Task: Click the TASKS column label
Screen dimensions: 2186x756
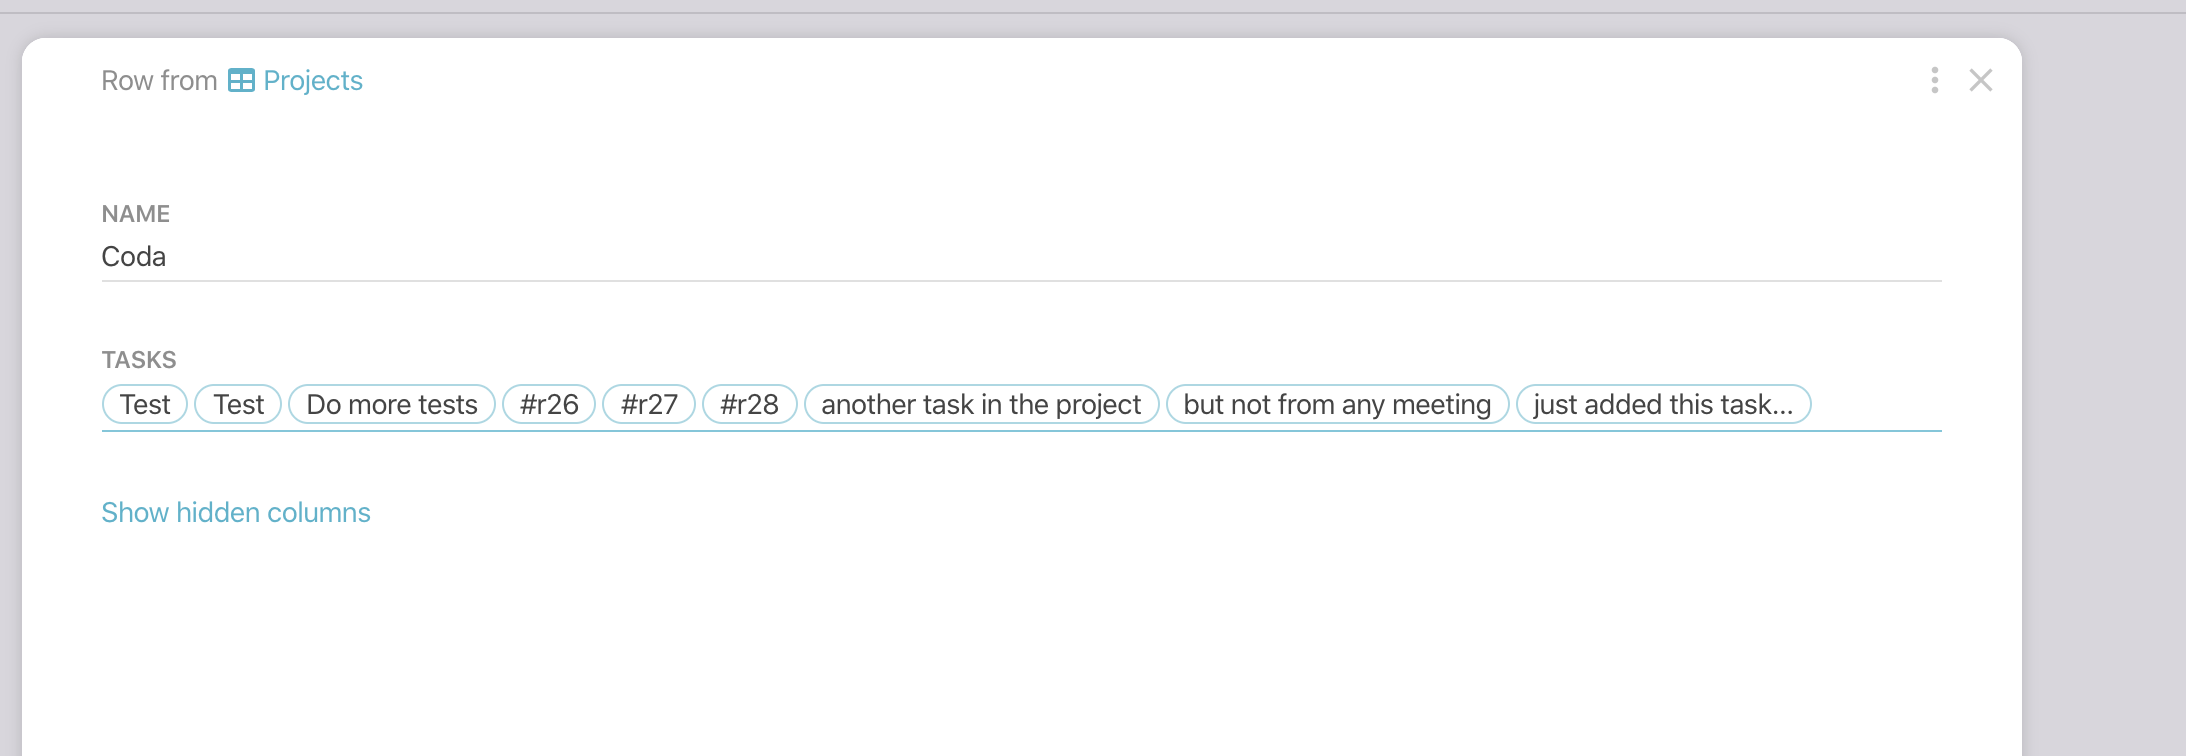Action: pyautogui.click(x=139, y=360)
